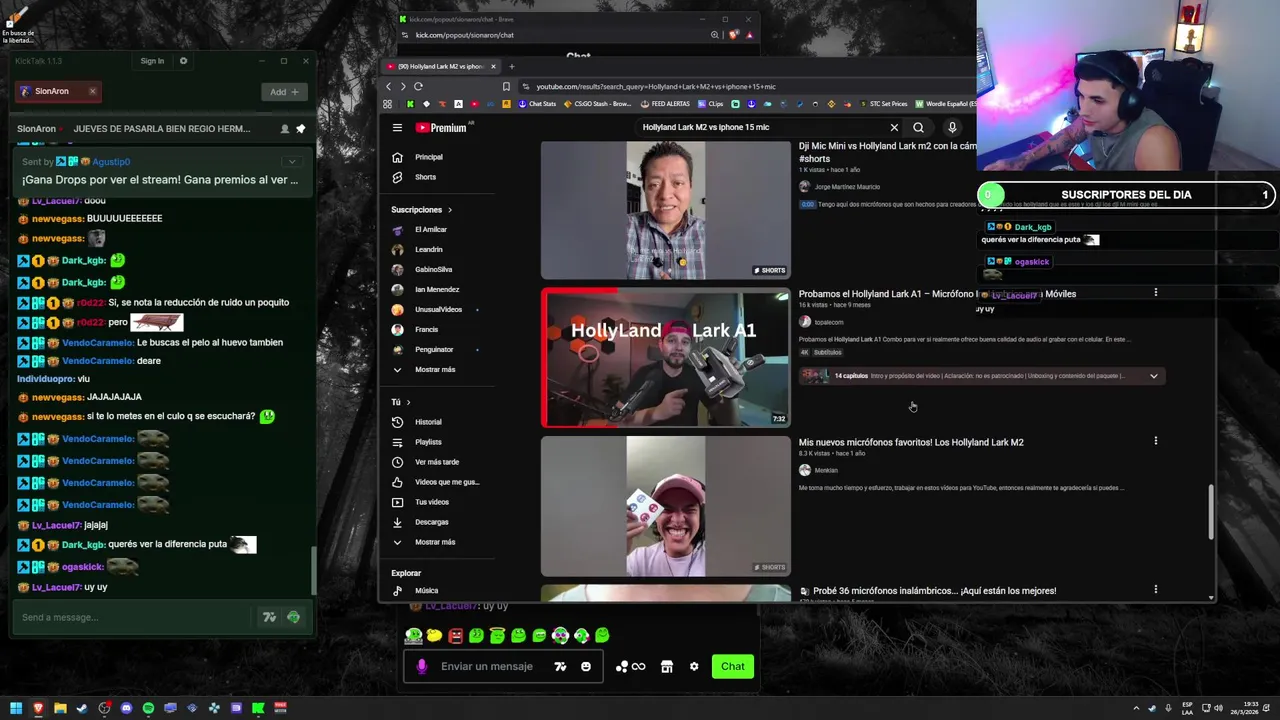Open FEED ALERTAS bookmark

[x=665, y=104]
